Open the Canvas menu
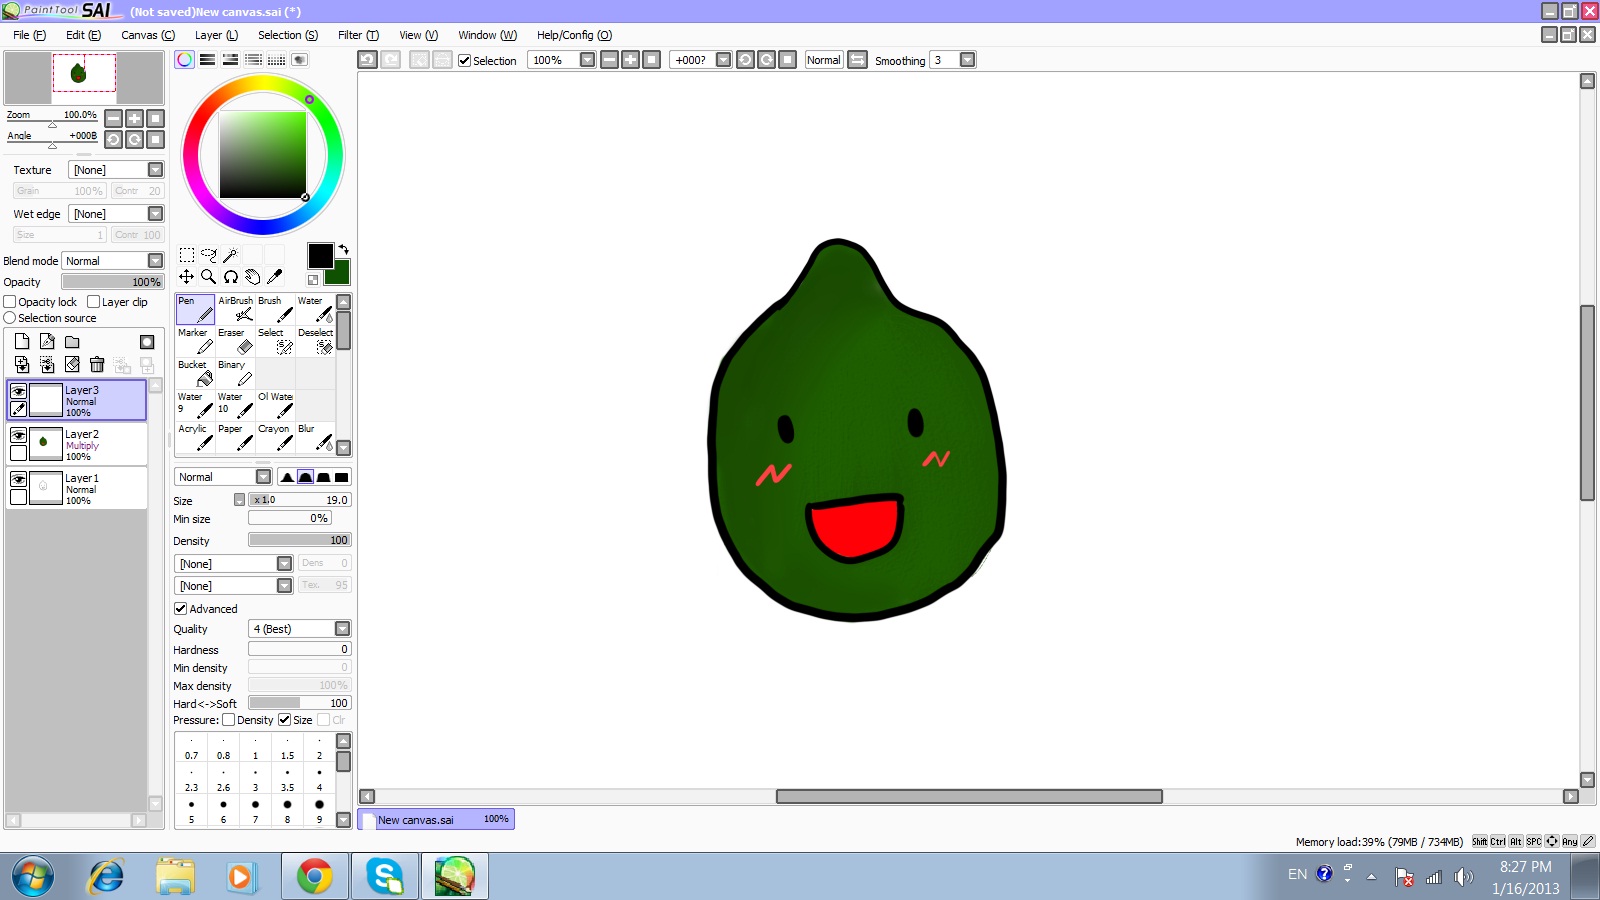The width and height of the screenshot is (1600, 900). 147,35
